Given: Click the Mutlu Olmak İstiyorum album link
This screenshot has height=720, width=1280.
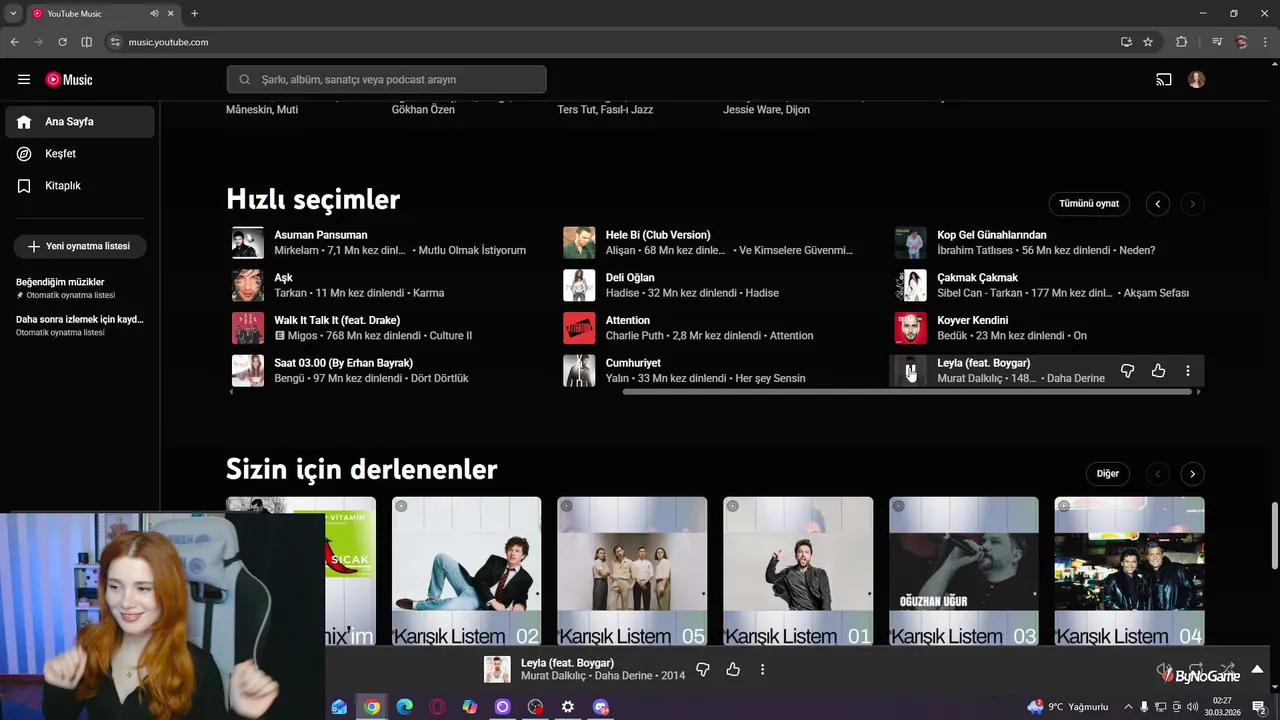Looking at the screenshot, I should 472,250.
